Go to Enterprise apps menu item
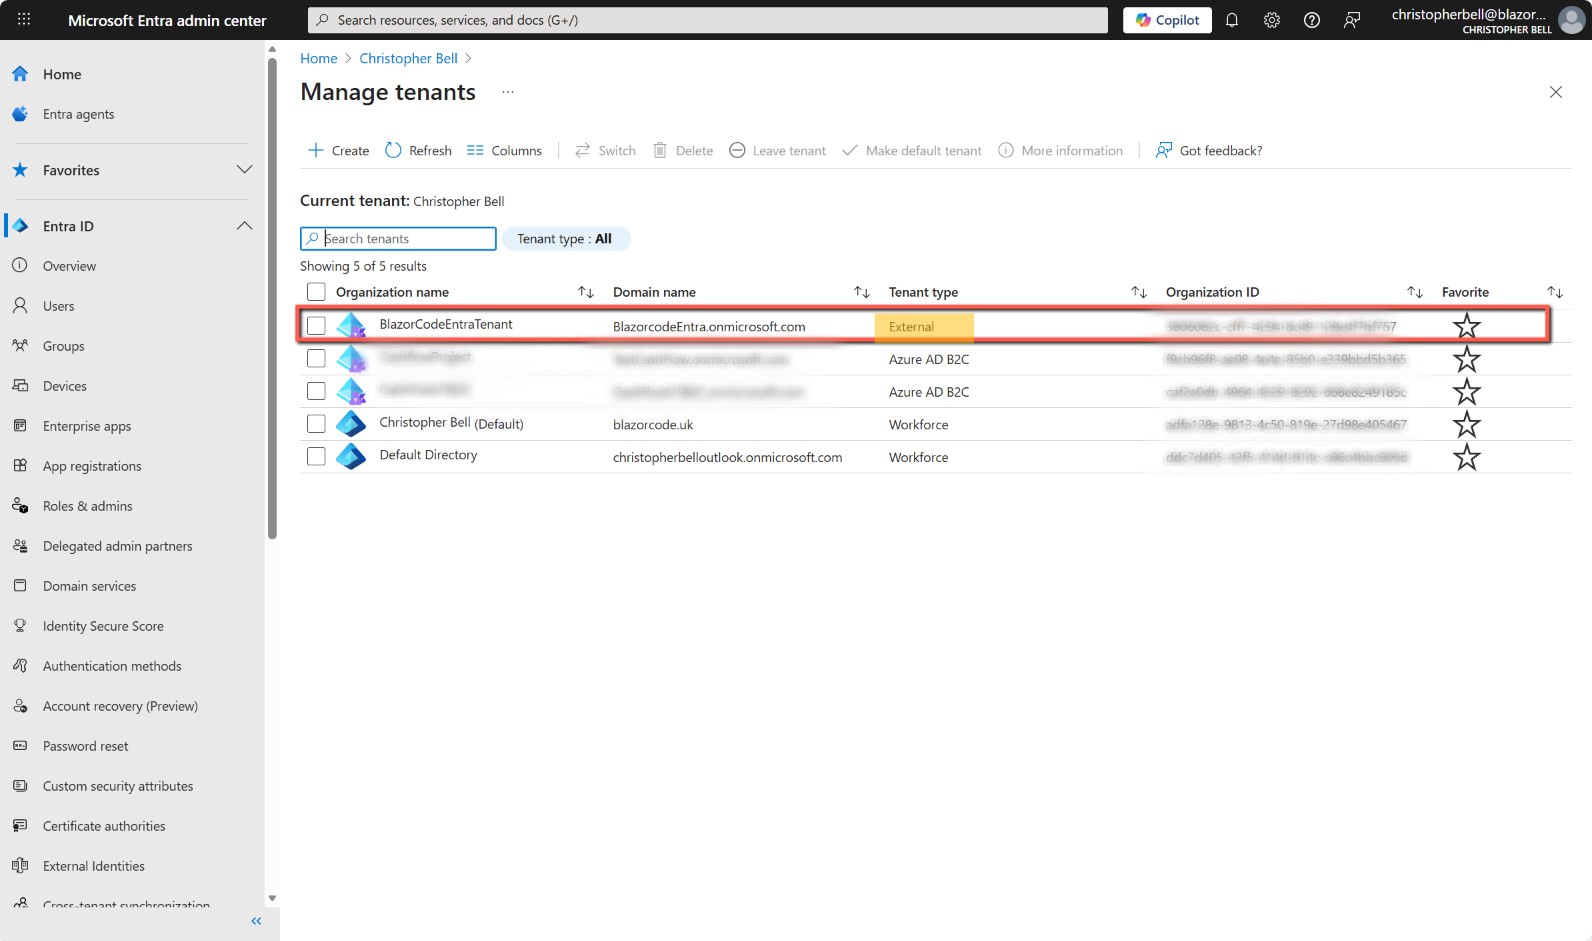 point(87,426)
